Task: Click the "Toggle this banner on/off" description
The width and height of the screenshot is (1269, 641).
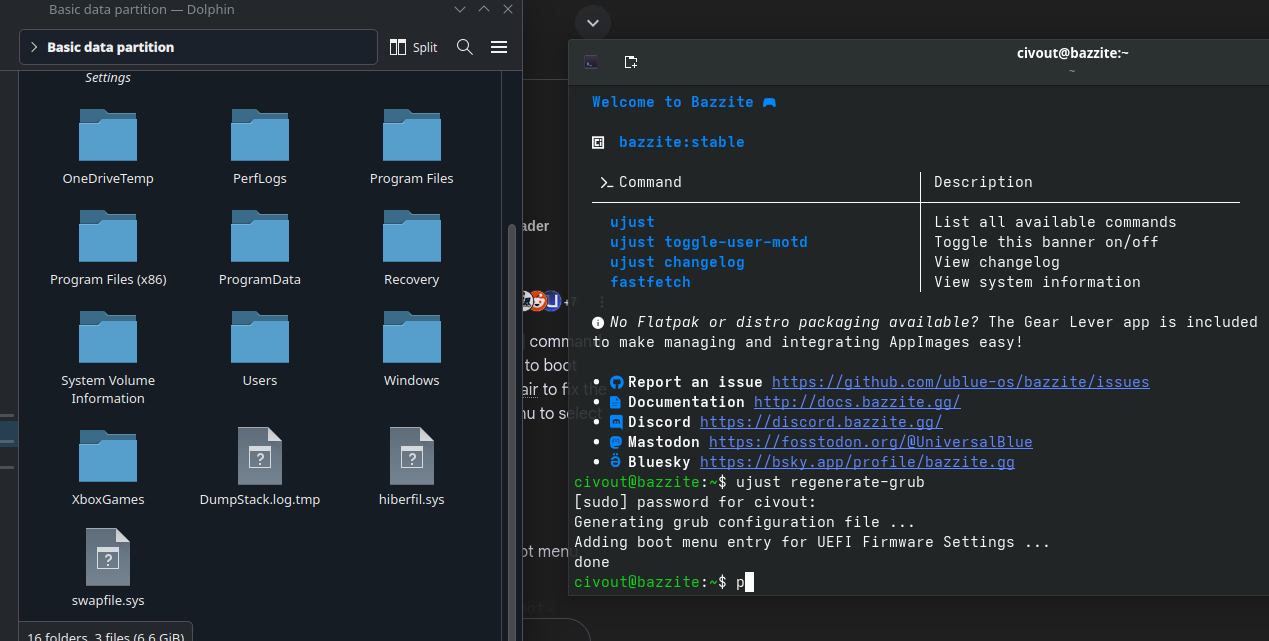Action: pyautogui.click(x=1046, y=242)
